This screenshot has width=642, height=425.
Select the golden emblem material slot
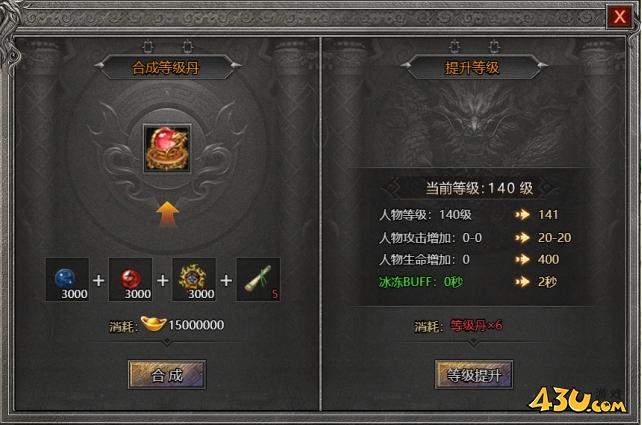[x=194, y=280]
